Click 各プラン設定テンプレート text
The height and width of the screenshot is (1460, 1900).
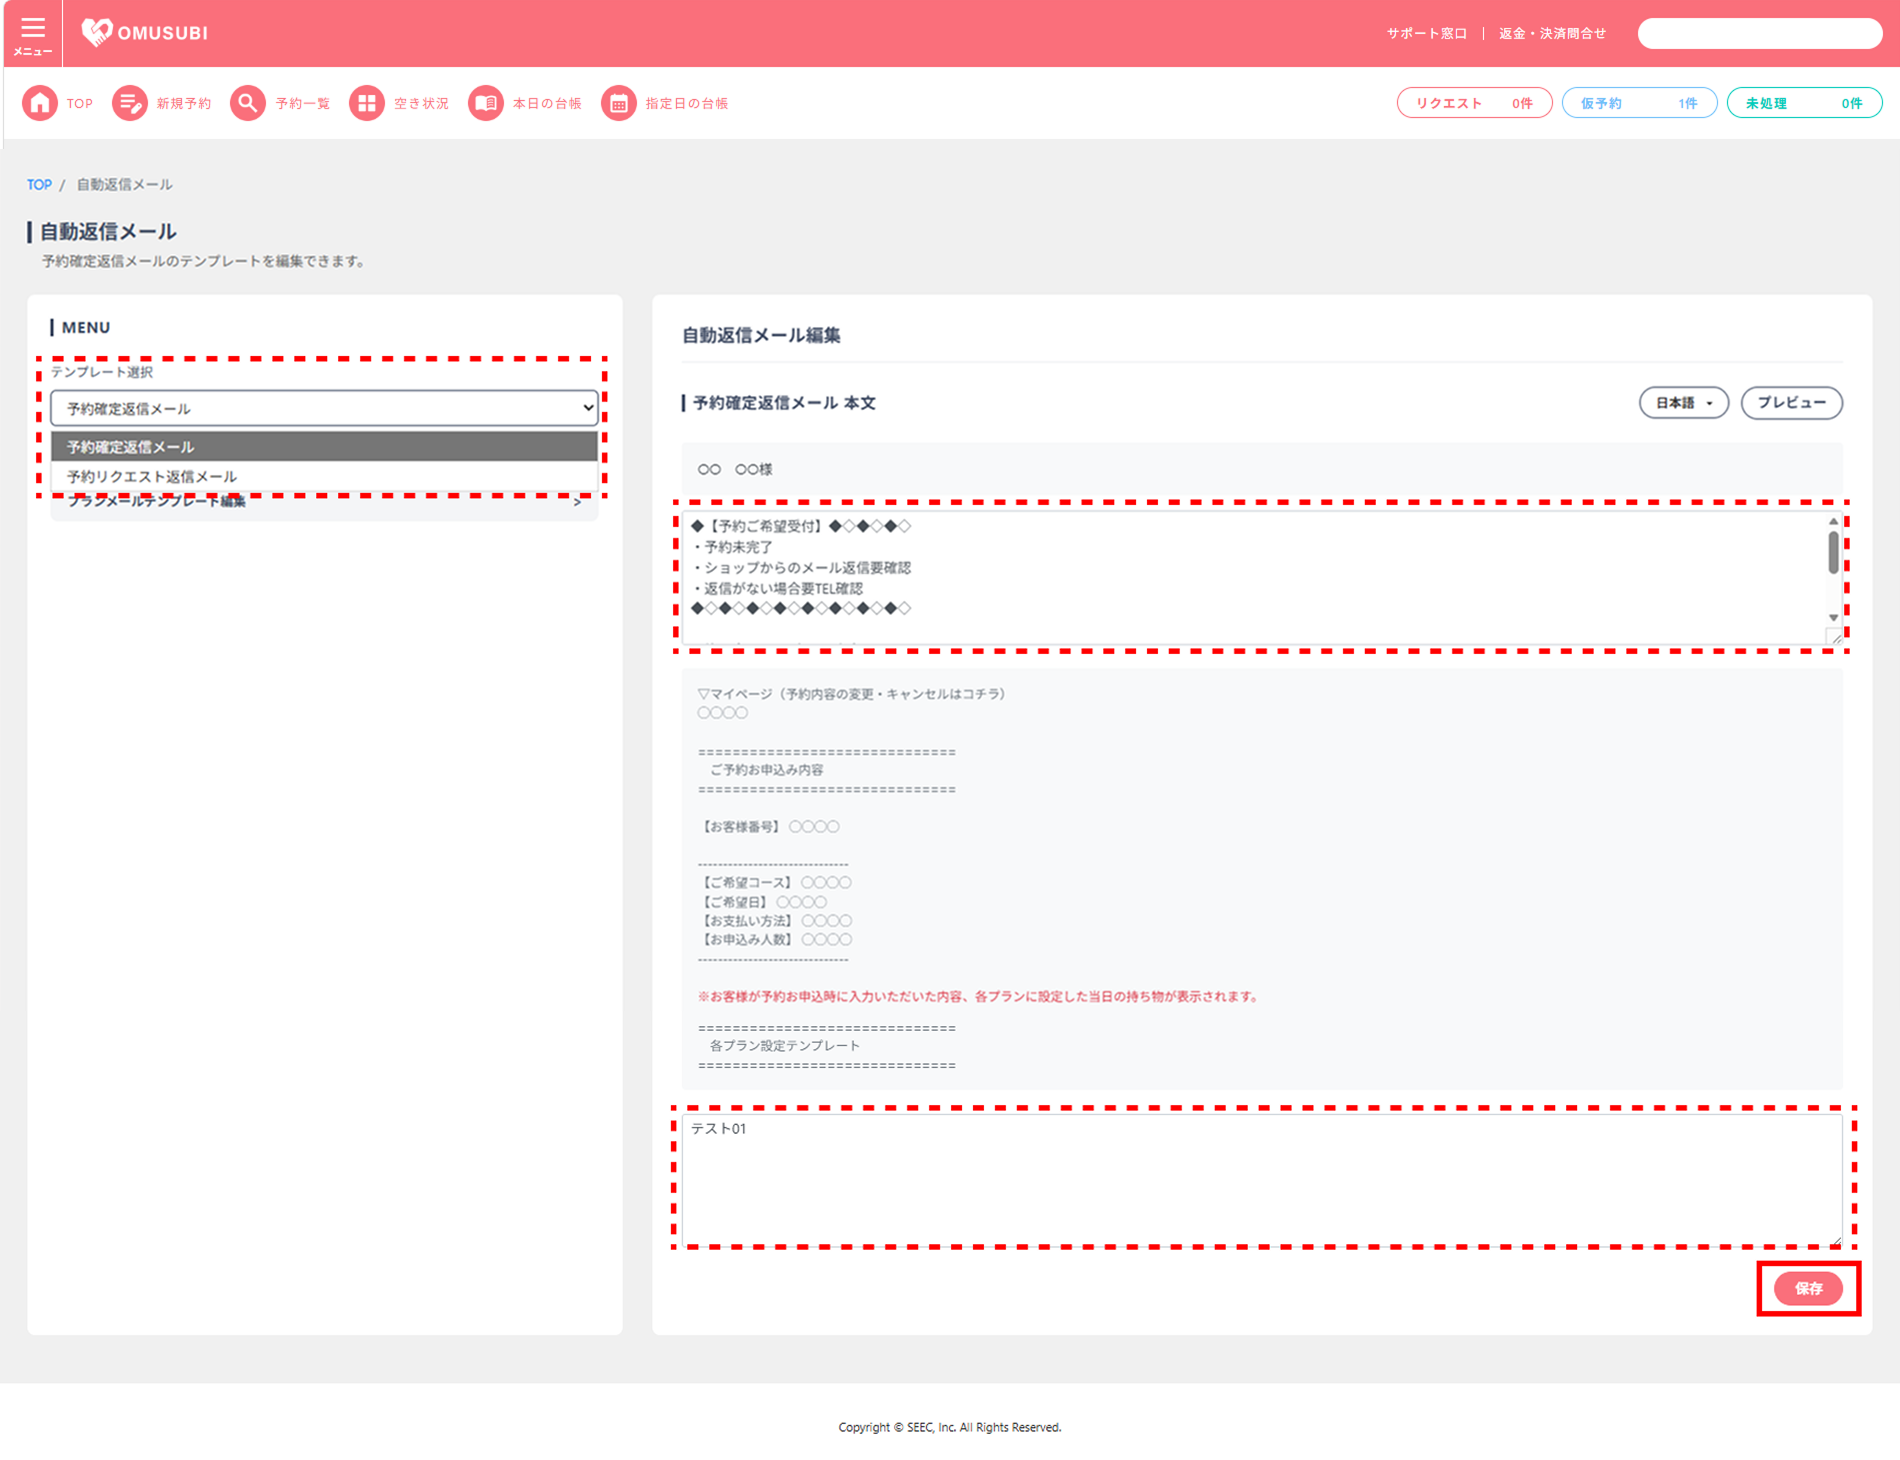click(784, 1045)
